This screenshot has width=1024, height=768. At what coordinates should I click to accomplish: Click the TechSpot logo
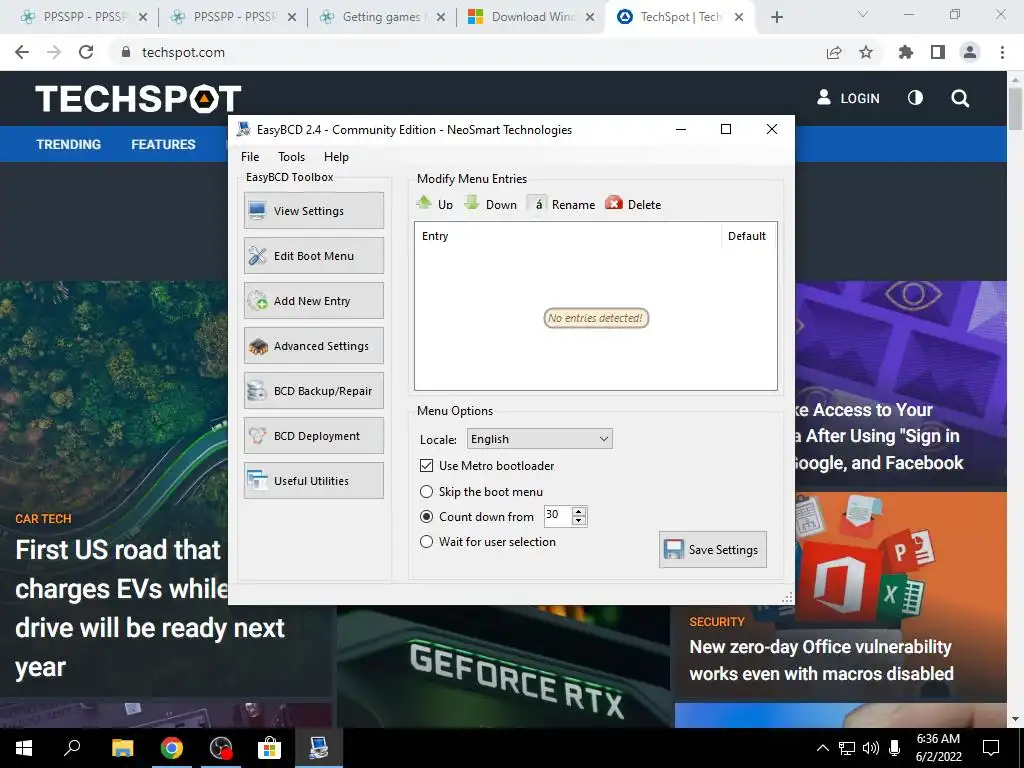click(x=138, y=99)
